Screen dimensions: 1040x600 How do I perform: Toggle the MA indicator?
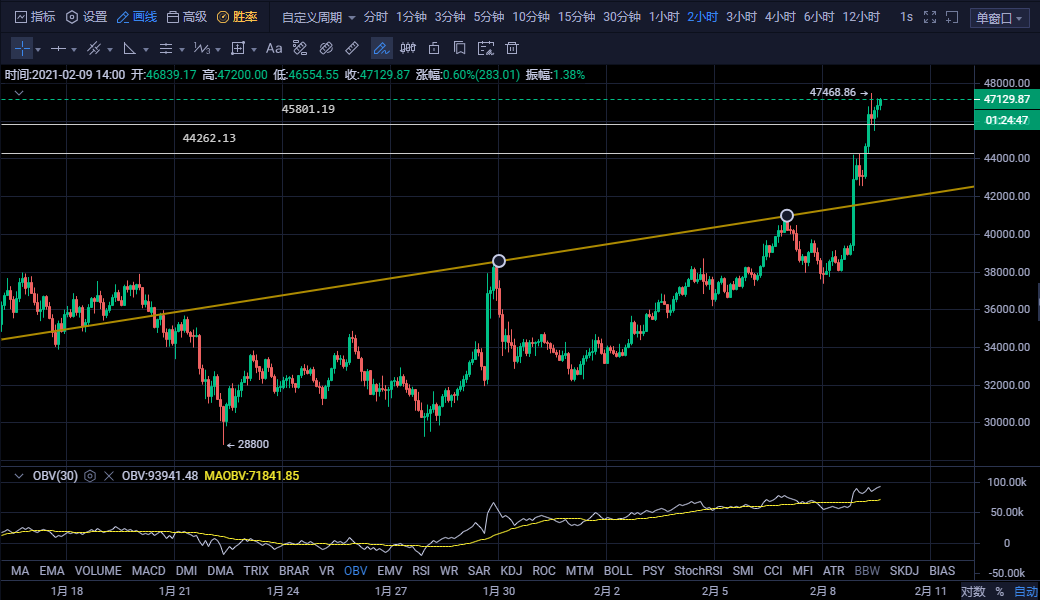click(20, 571)
